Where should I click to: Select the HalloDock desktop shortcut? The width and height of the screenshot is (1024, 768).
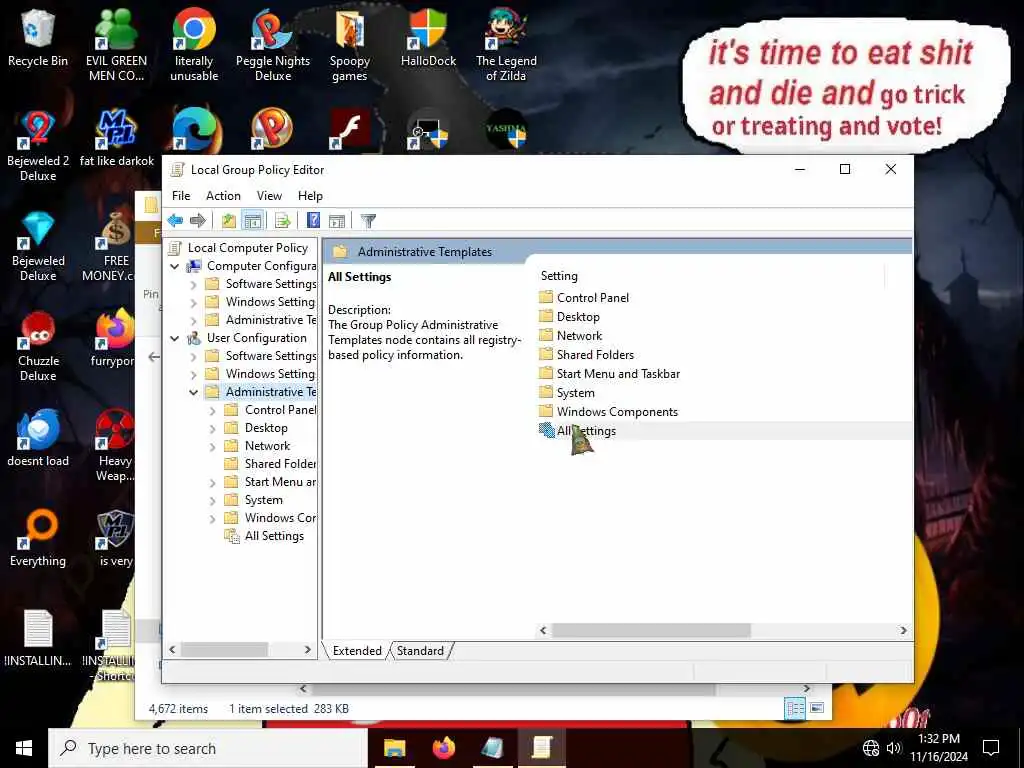tap(428, 38)
